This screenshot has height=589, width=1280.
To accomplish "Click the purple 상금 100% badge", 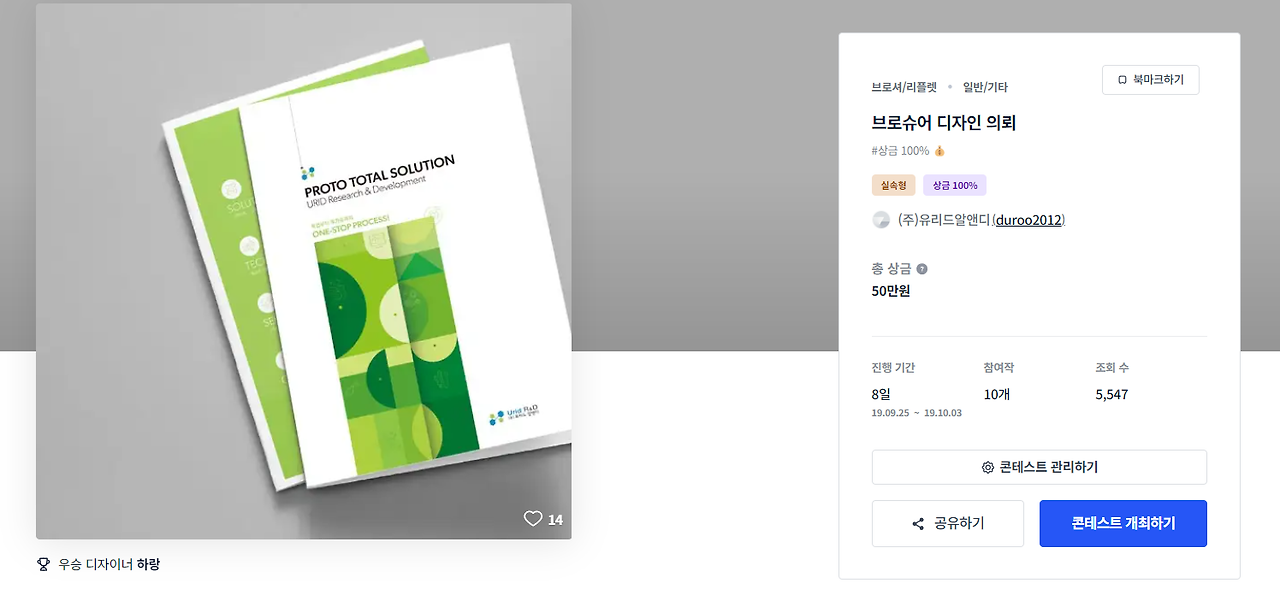I will (955, 186).
